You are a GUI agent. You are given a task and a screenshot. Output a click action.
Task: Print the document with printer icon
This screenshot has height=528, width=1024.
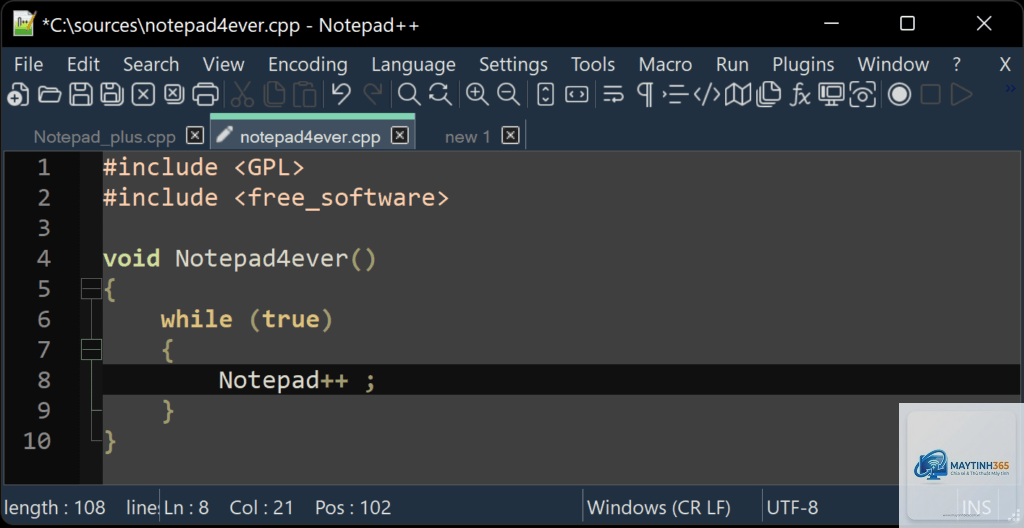coord(205,95)
